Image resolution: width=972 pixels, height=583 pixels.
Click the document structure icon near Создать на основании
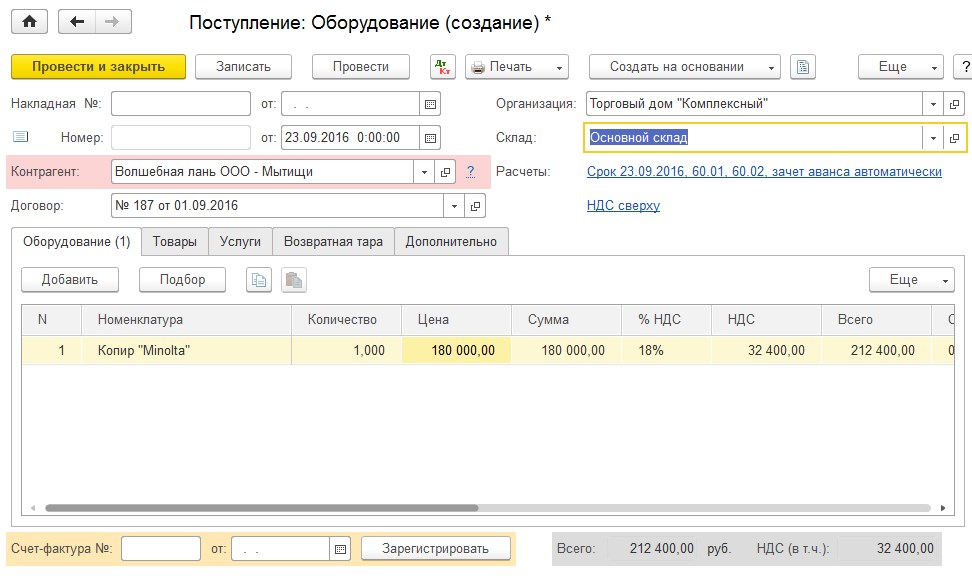click(803, 66)
